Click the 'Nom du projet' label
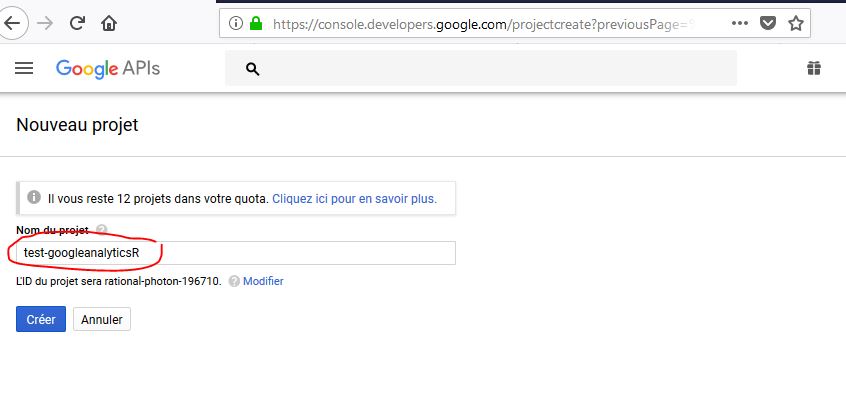This screenshot has width=846, height=407. point(52,230)
